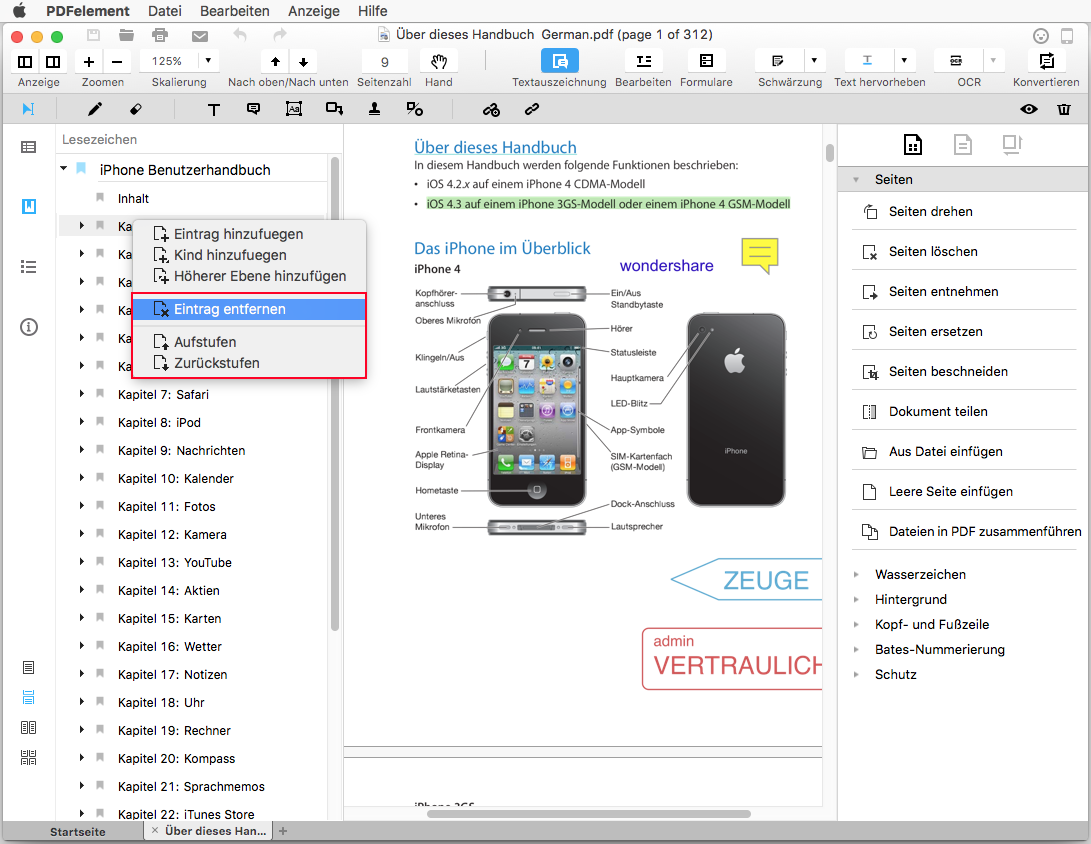Choose the Text (T) annotation tool
Image resolution: width=1091 pixels, height=844 pixels.
tap(214, 109)
